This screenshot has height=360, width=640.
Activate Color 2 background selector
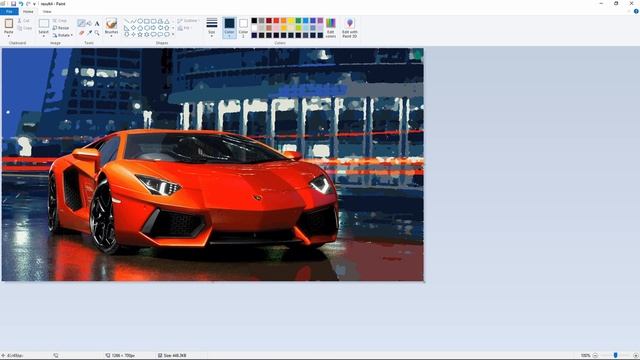coord(243,27)
